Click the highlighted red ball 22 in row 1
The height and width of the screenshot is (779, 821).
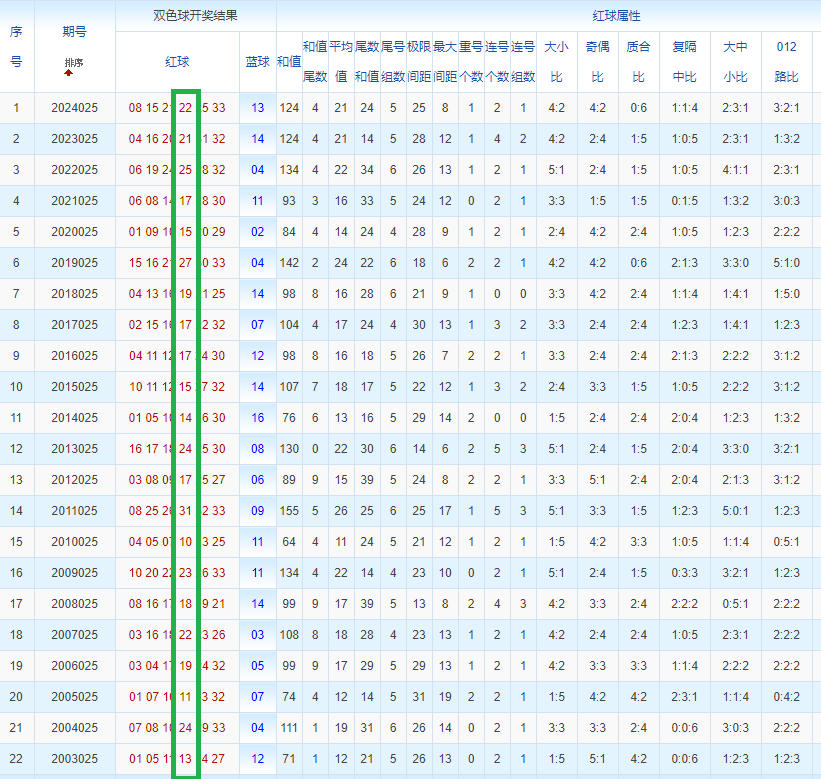(x=185, y=108)
